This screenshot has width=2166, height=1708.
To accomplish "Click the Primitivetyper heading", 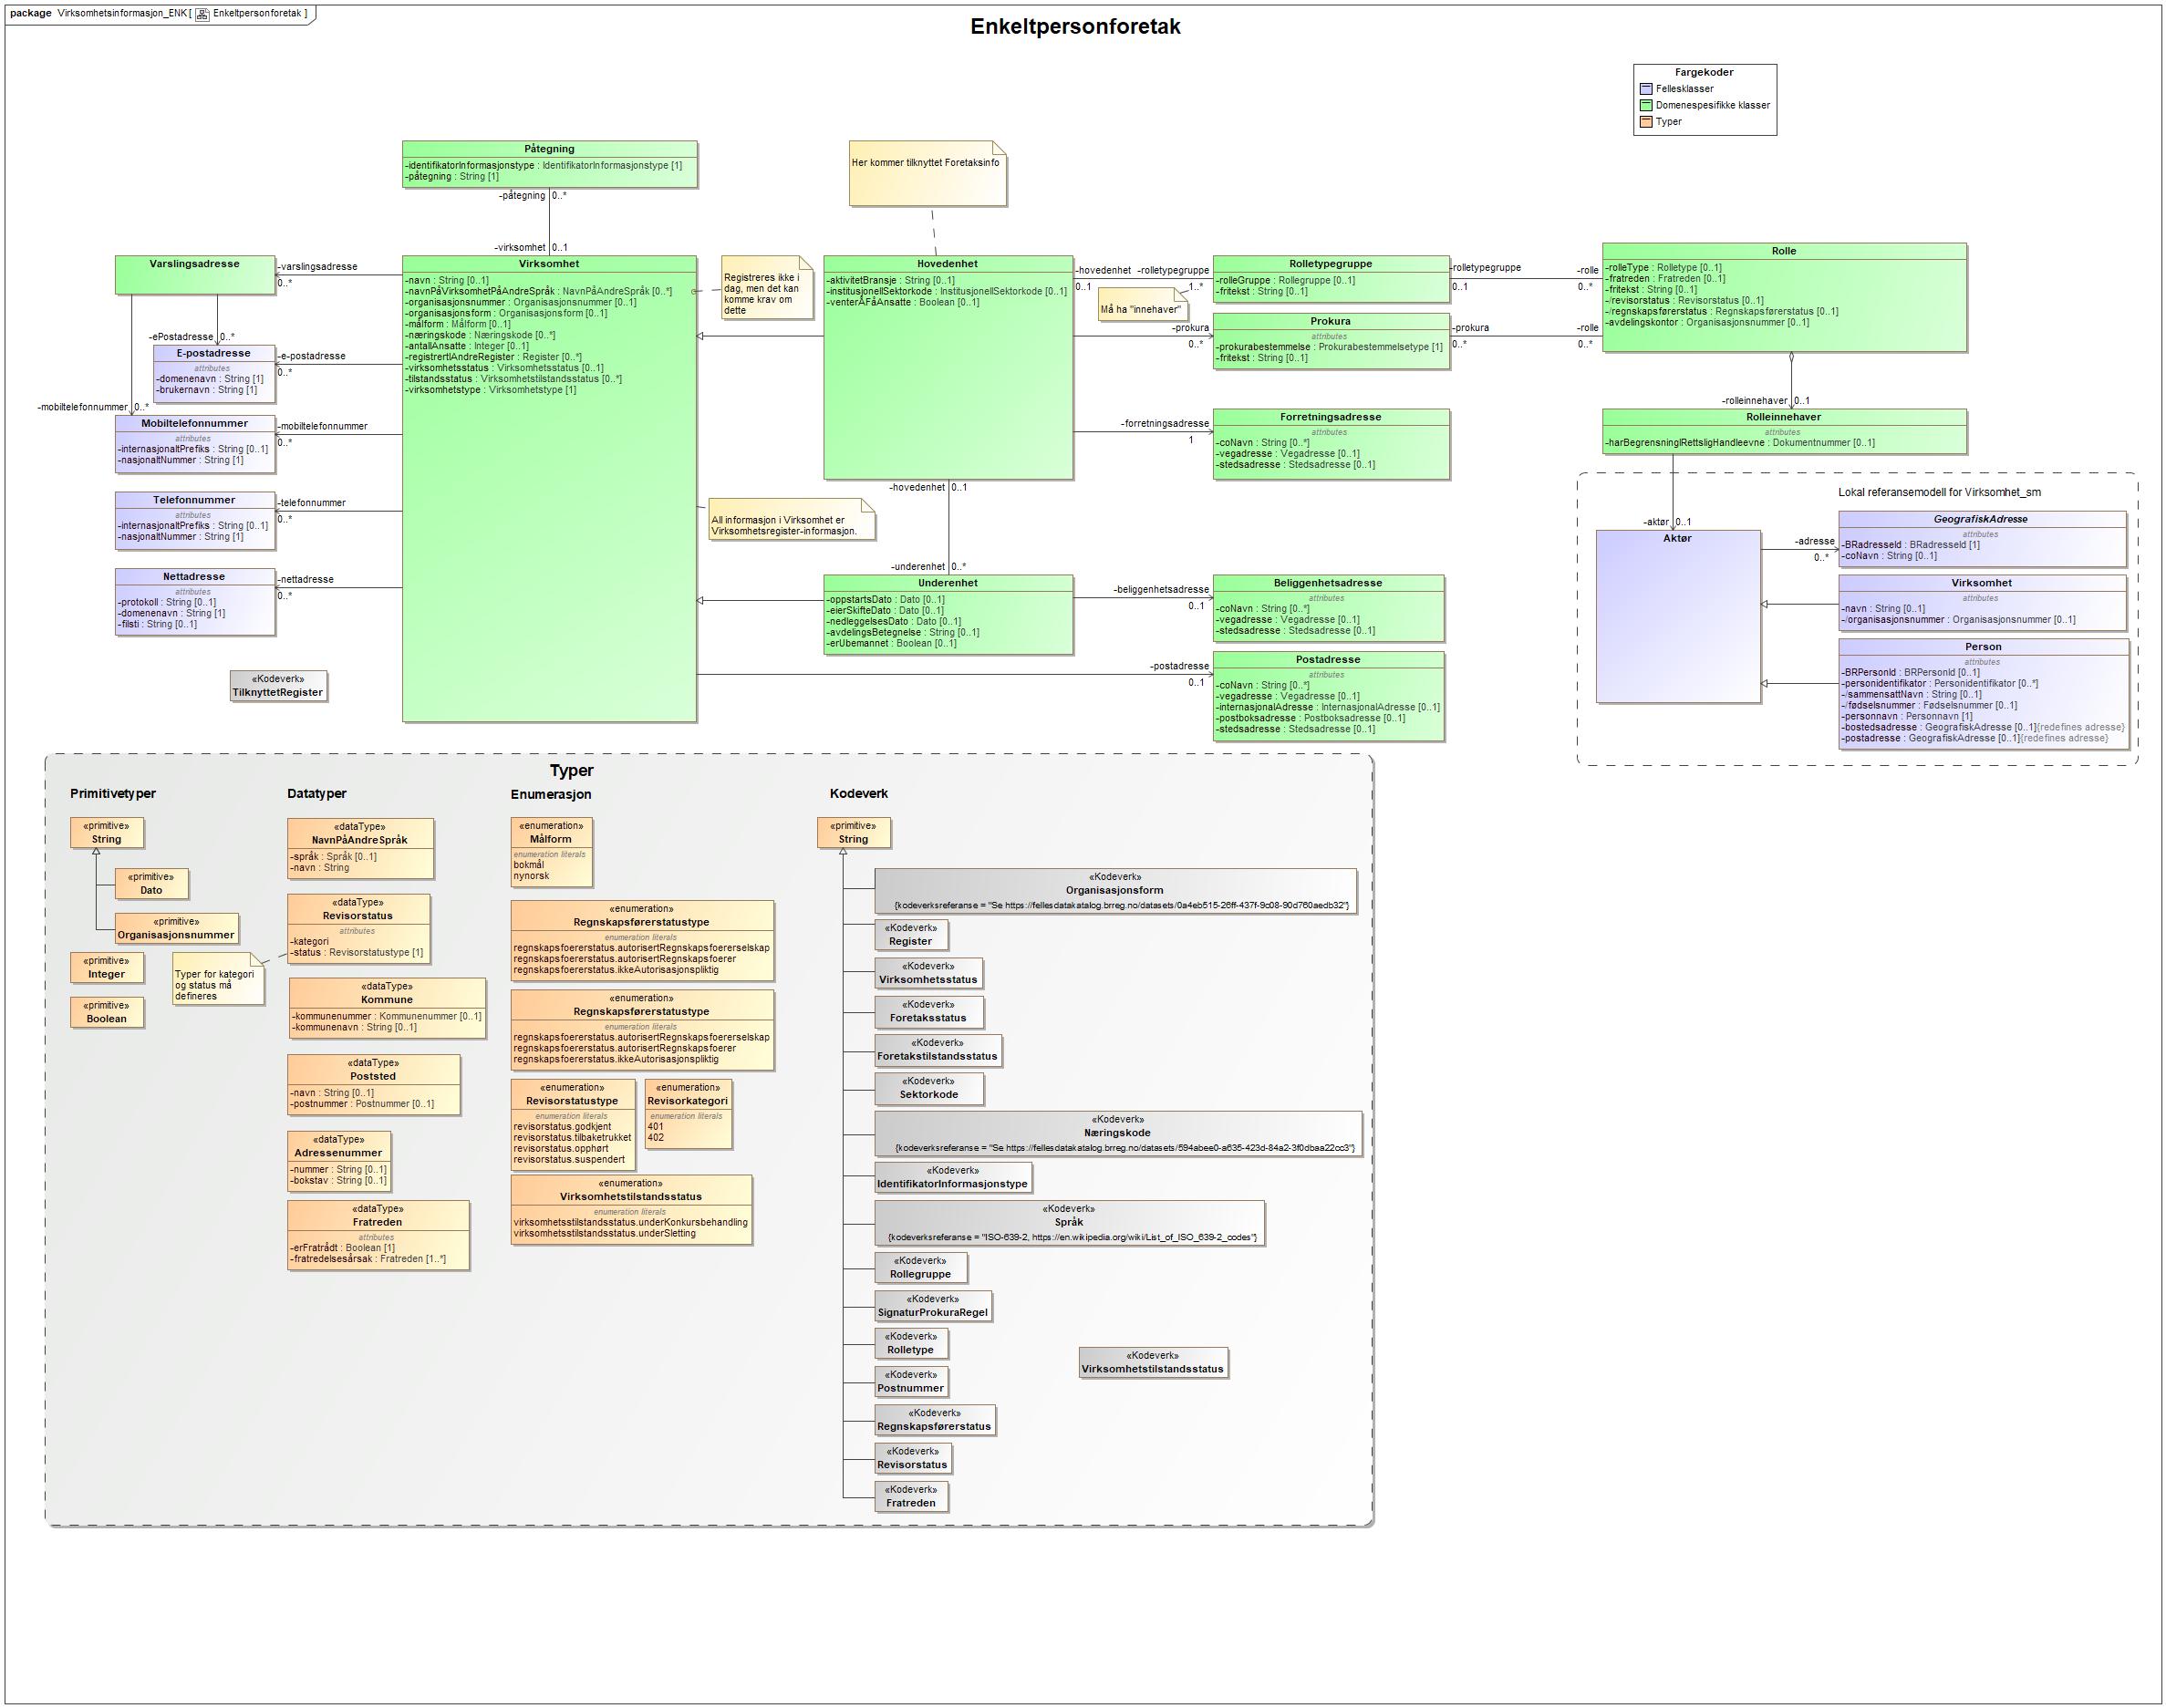I will (x=113, y=793).
